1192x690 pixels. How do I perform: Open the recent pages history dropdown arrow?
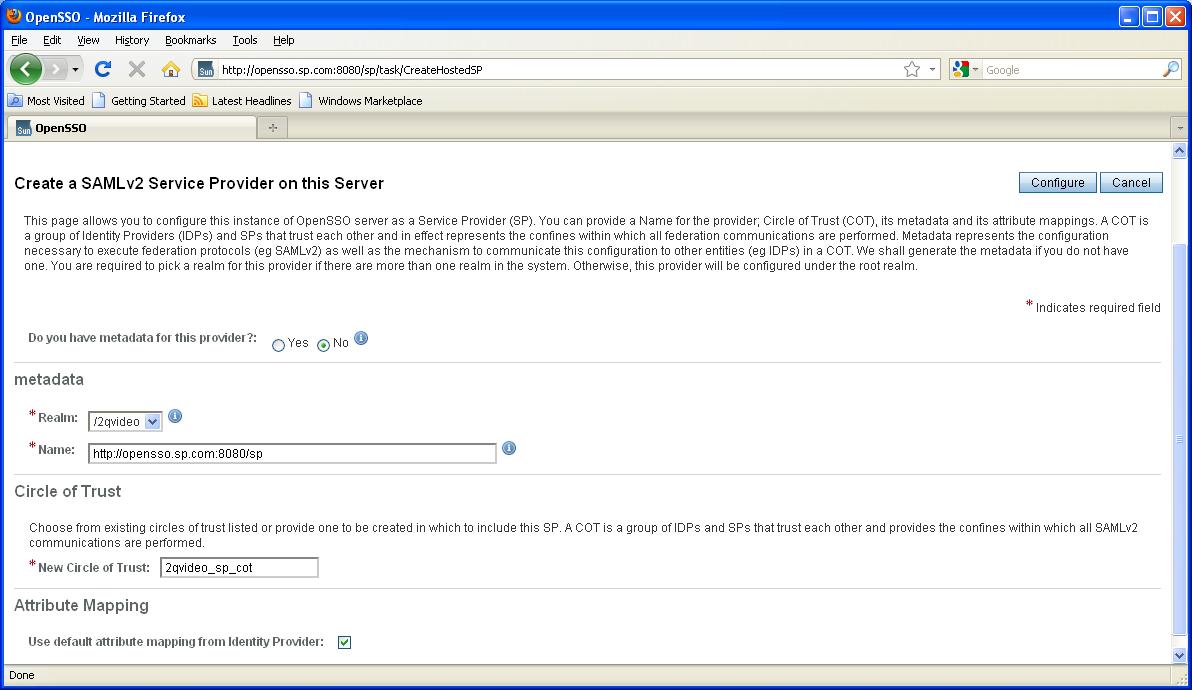[75, 70]
